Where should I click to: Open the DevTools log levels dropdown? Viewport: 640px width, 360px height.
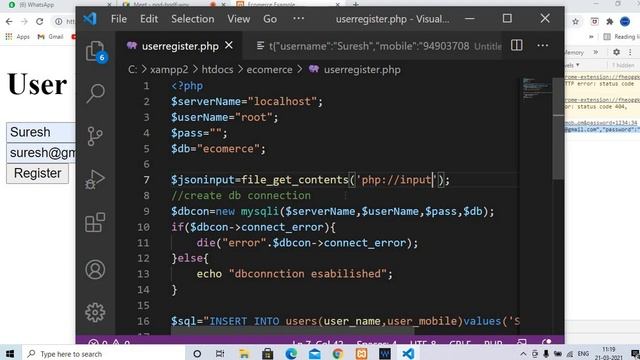[x=572, y=65]
